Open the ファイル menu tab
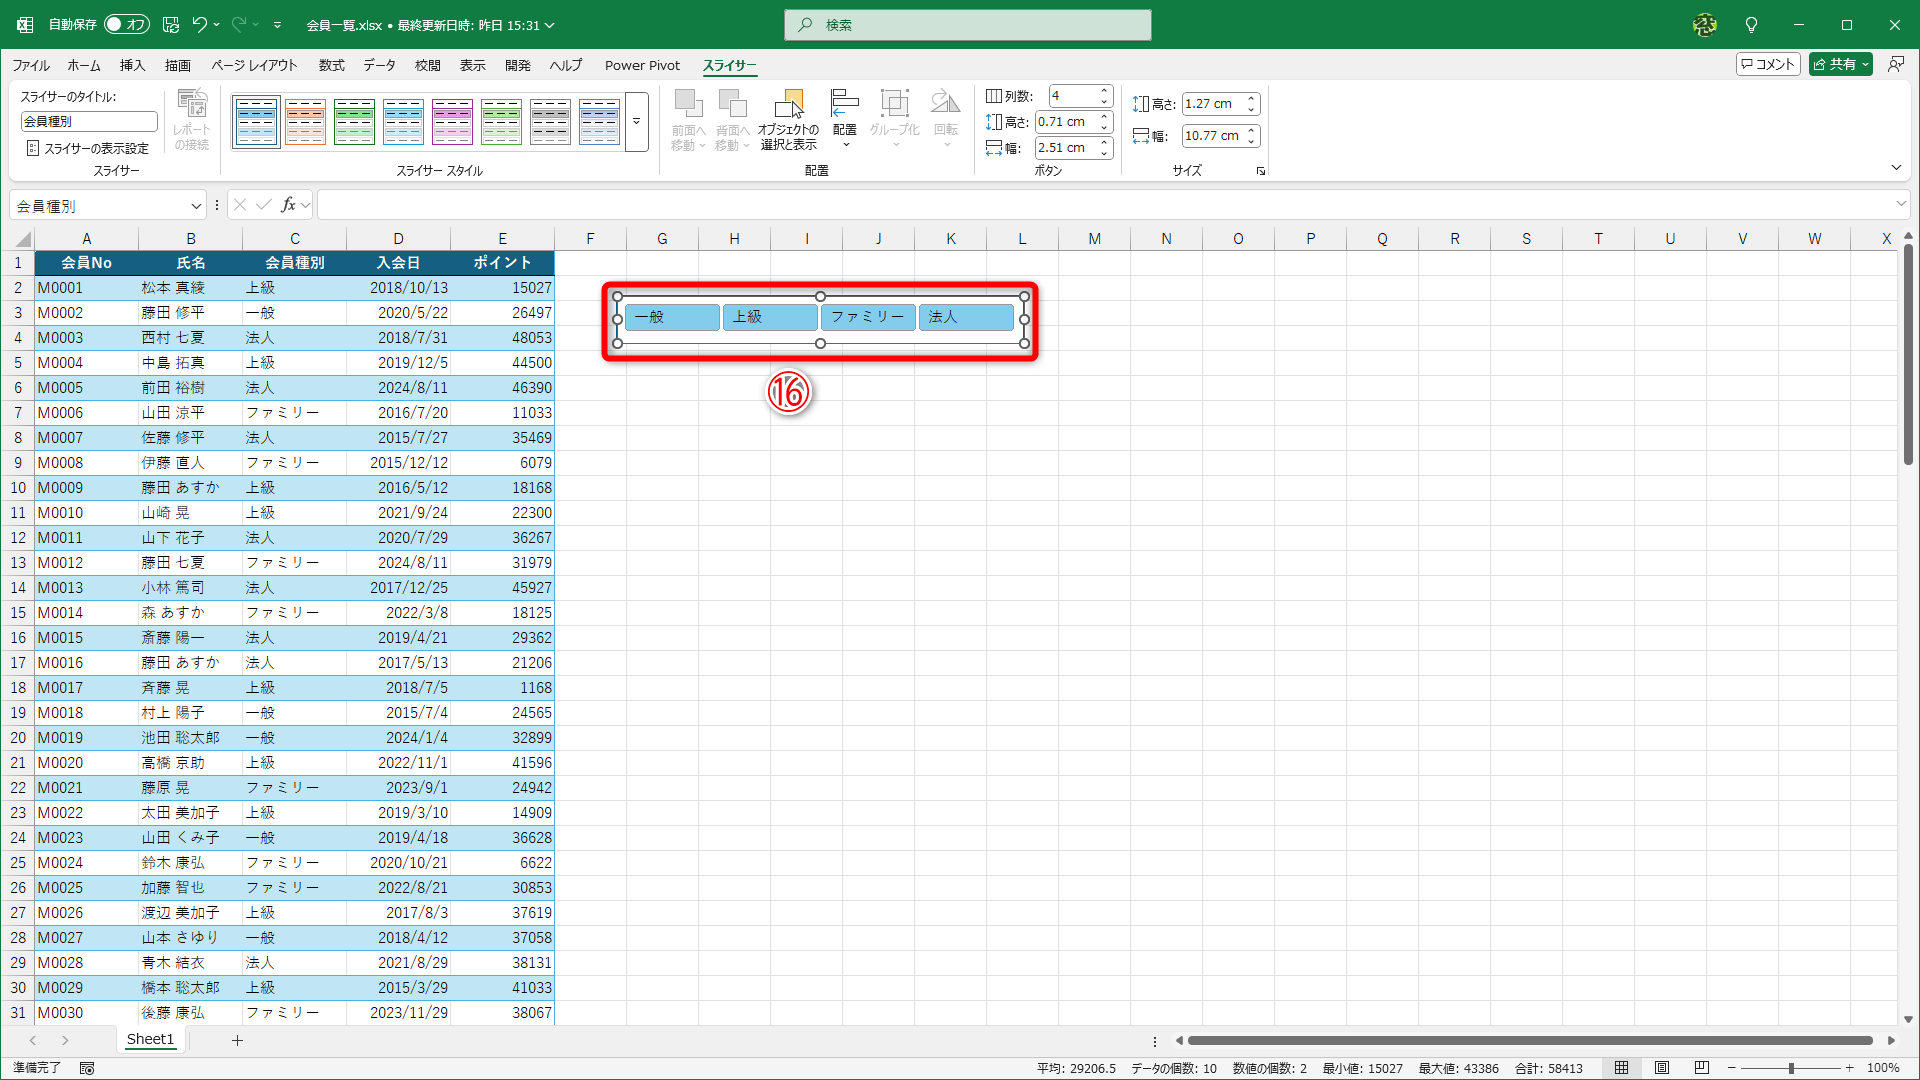Image resolution: width=1920 pixels, height=1080 pixels. click(31, 65)
